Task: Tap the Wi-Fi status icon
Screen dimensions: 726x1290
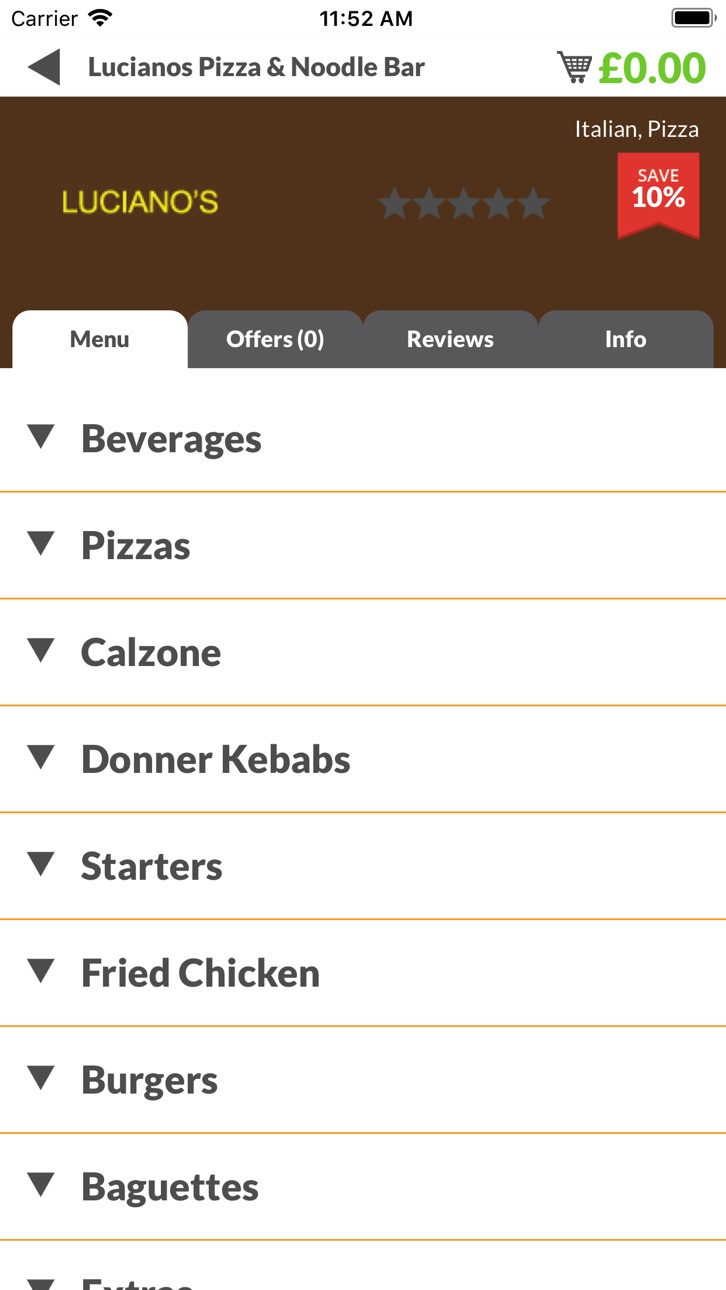Action: tap(100, 18)
